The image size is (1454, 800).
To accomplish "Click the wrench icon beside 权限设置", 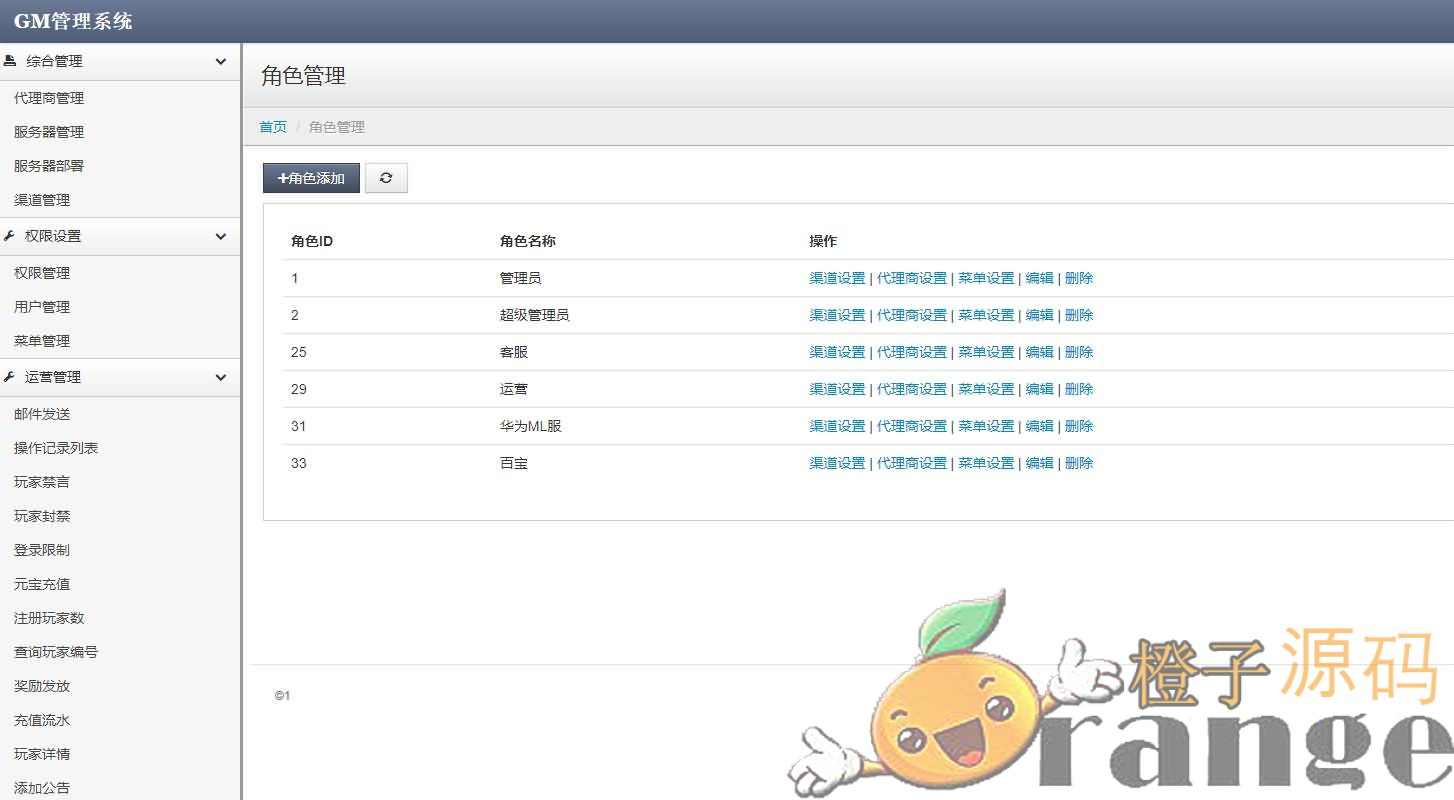I will 10,236.
